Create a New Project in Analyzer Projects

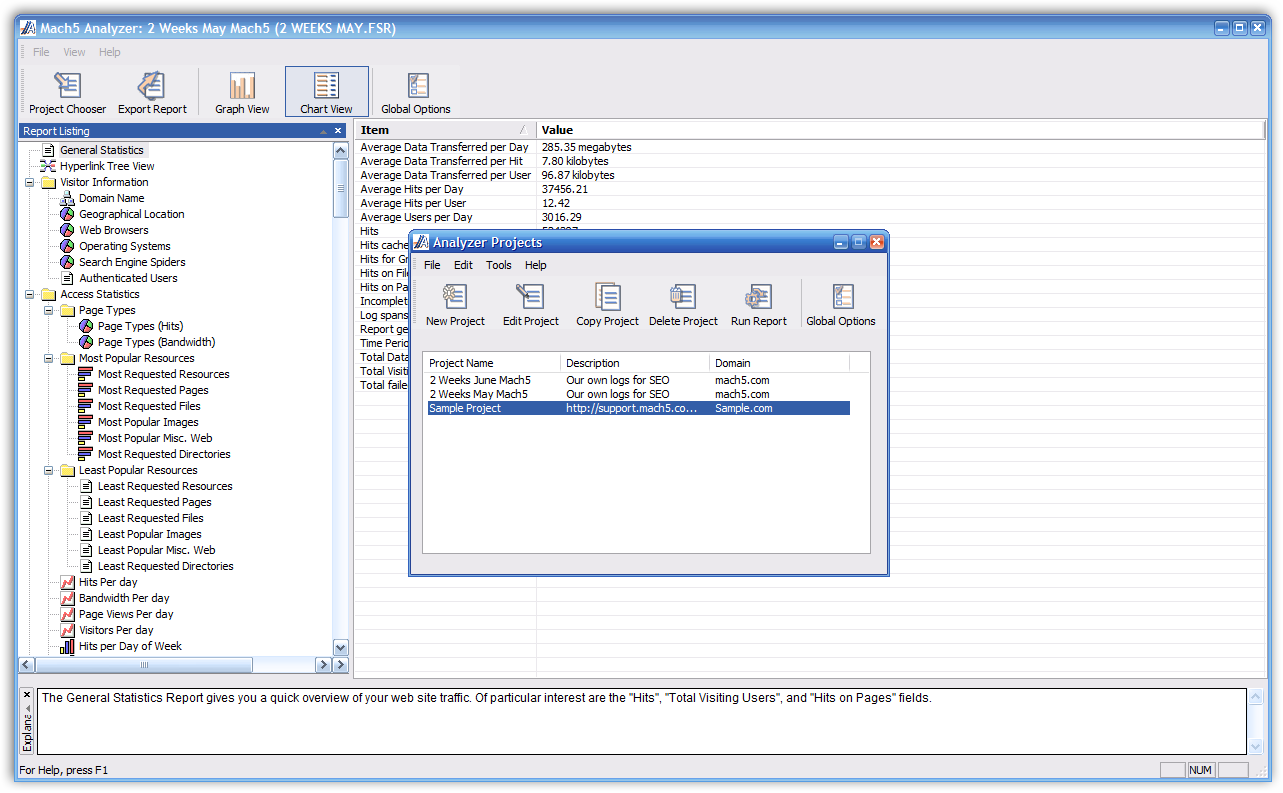click(455, 304)
